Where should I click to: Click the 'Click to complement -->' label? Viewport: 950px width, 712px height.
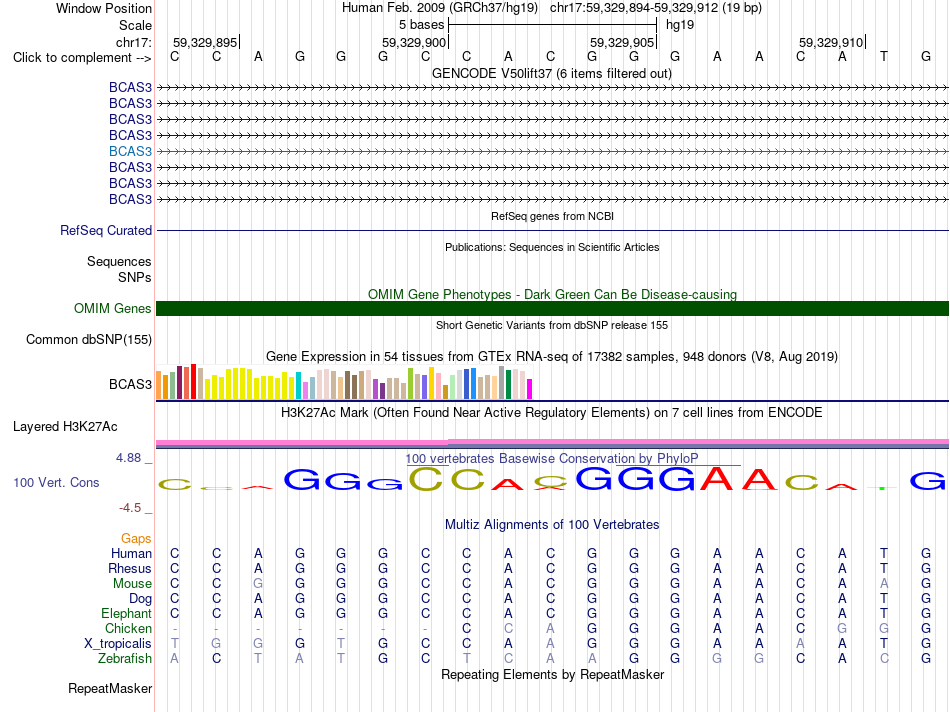click(x=82, y=58)
